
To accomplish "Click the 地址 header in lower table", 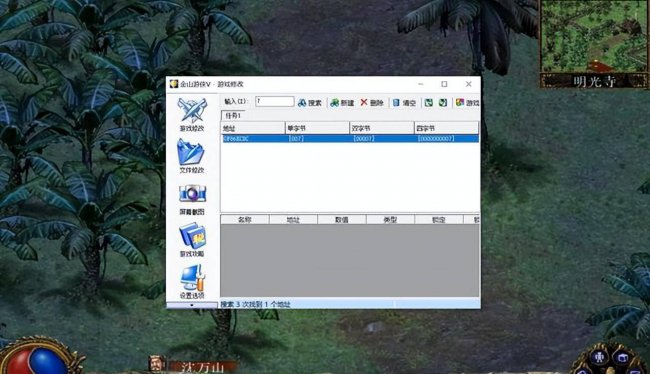I will [293, 220].
